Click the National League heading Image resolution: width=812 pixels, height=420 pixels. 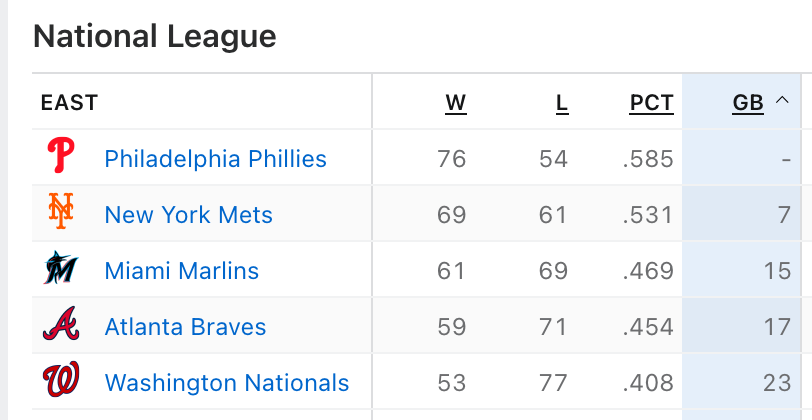[154, 36]
